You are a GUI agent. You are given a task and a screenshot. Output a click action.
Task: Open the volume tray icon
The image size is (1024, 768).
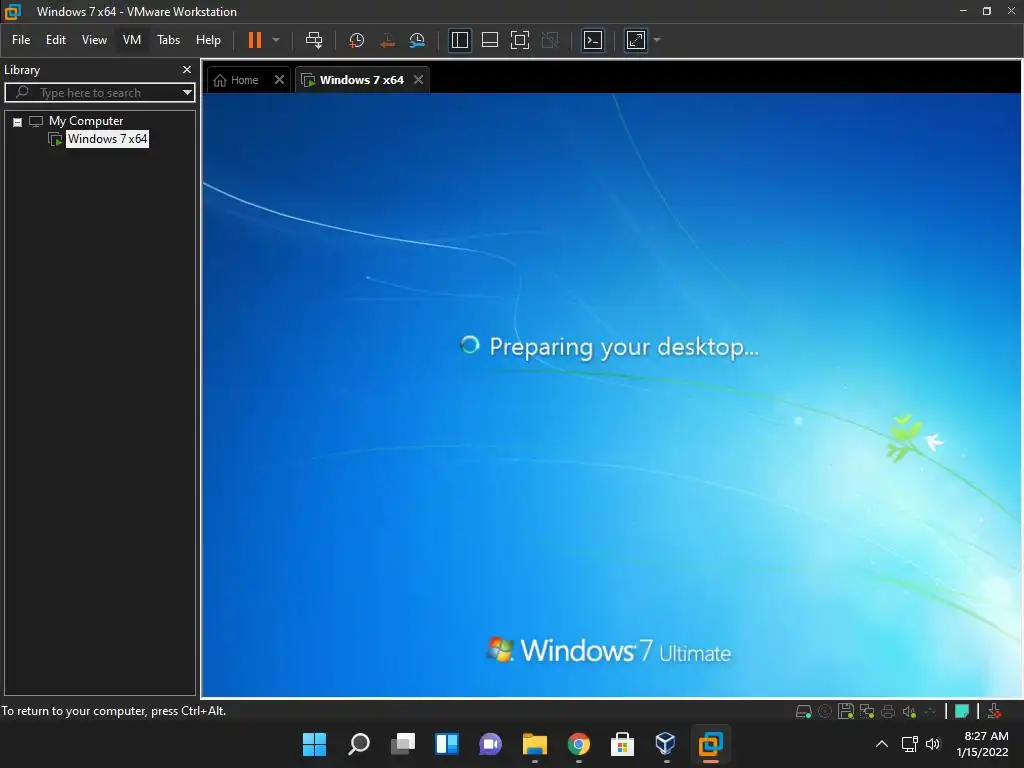click(933, 744)
